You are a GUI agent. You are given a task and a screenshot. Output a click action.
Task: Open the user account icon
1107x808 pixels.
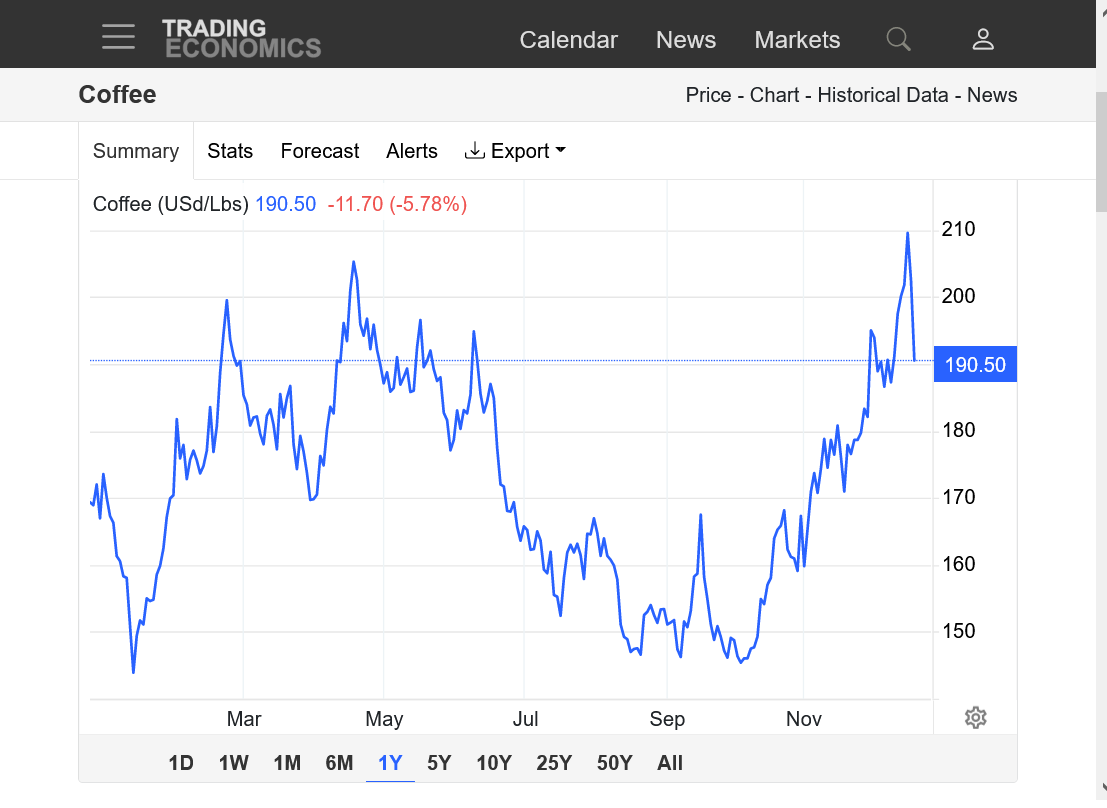(x=983, y=39)
